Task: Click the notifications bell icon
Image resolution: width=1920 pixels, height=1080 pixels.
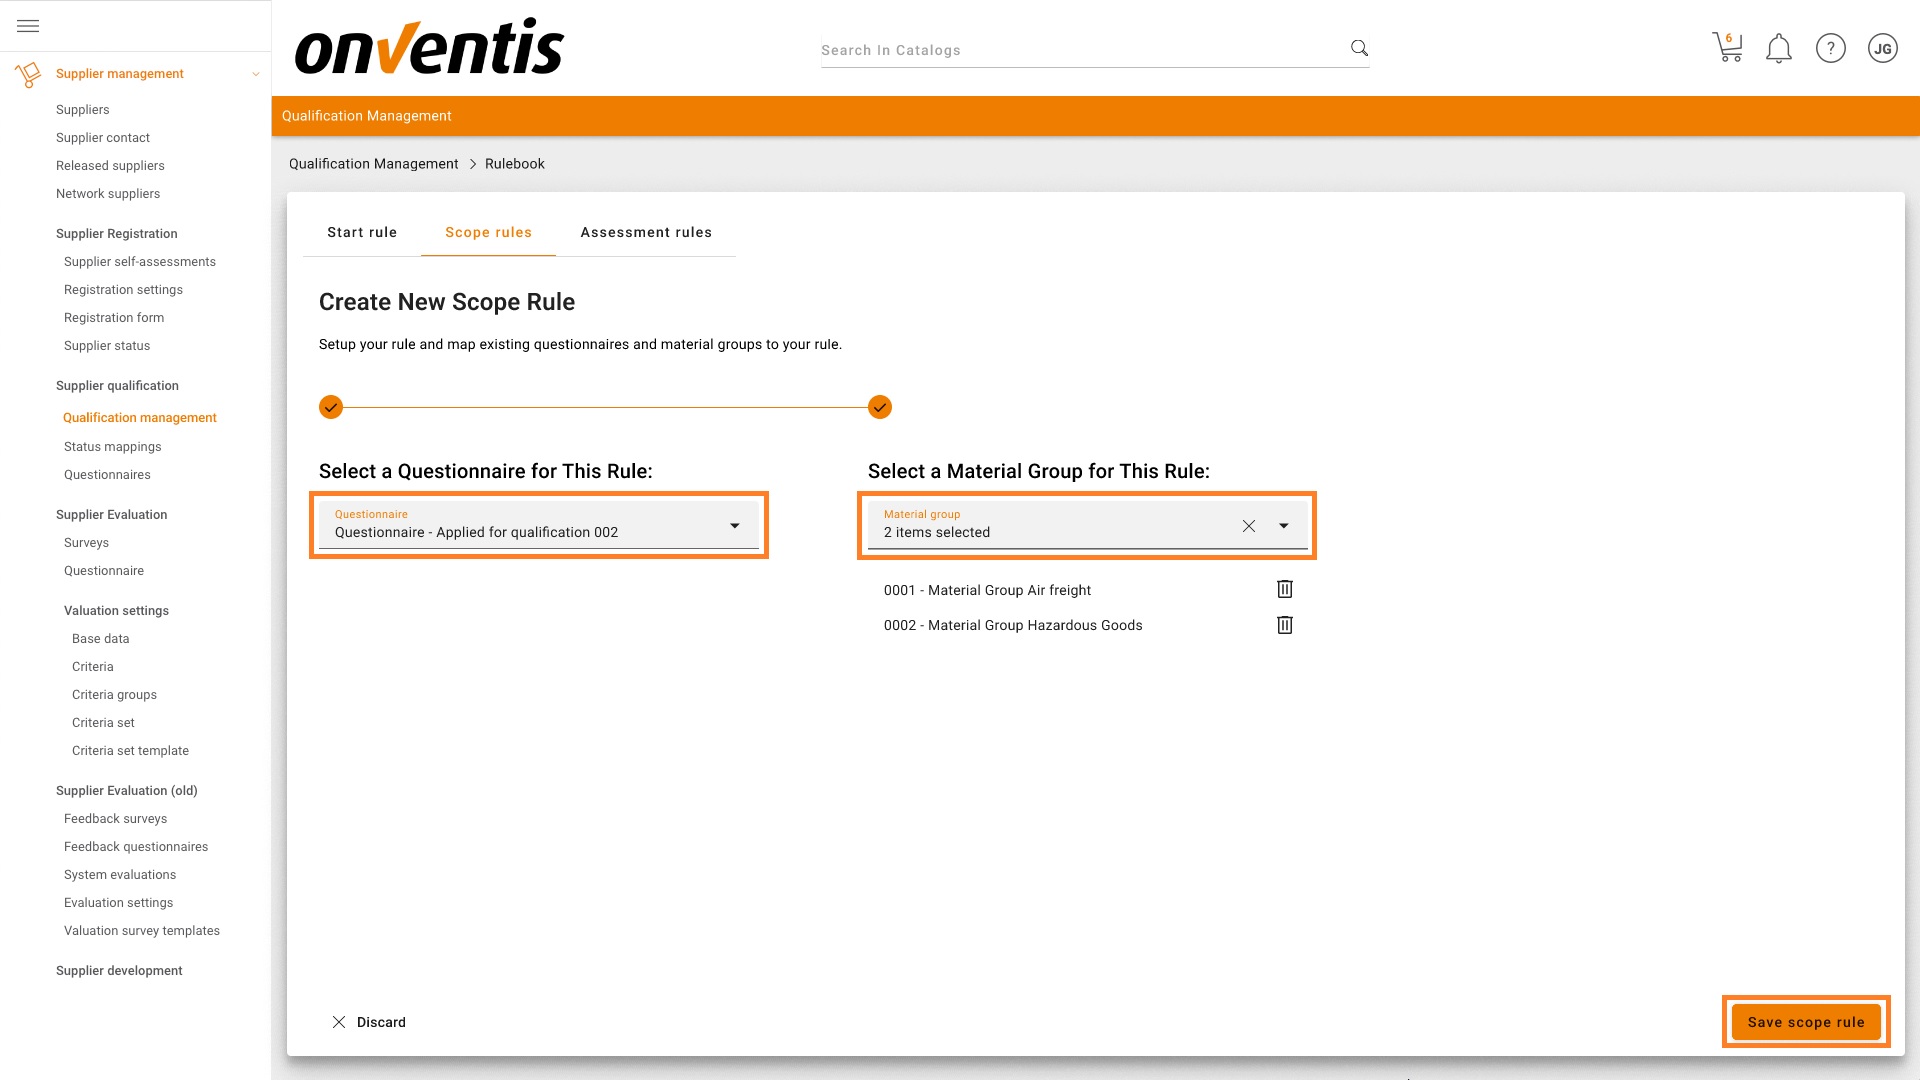Action: (x=1778, y=48)
